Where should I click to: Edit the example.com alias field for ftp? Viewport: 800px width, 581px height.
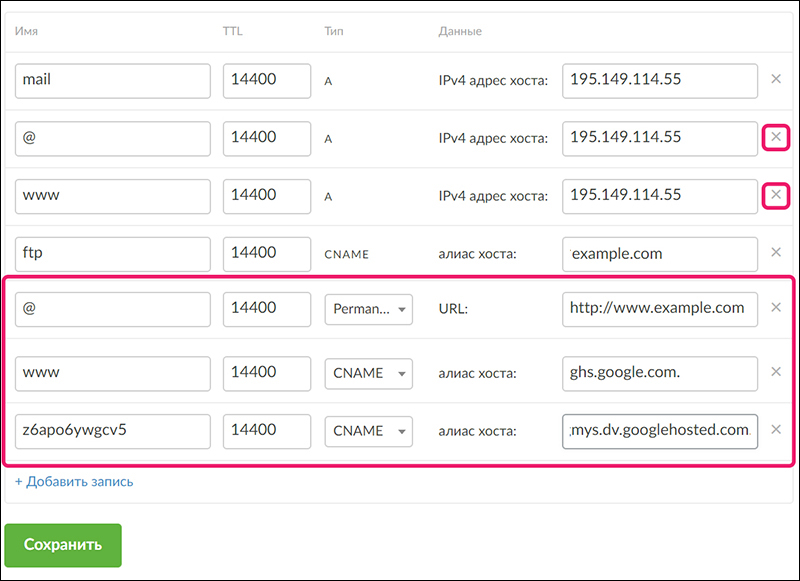pyautogui.click(x=659, y=254)
